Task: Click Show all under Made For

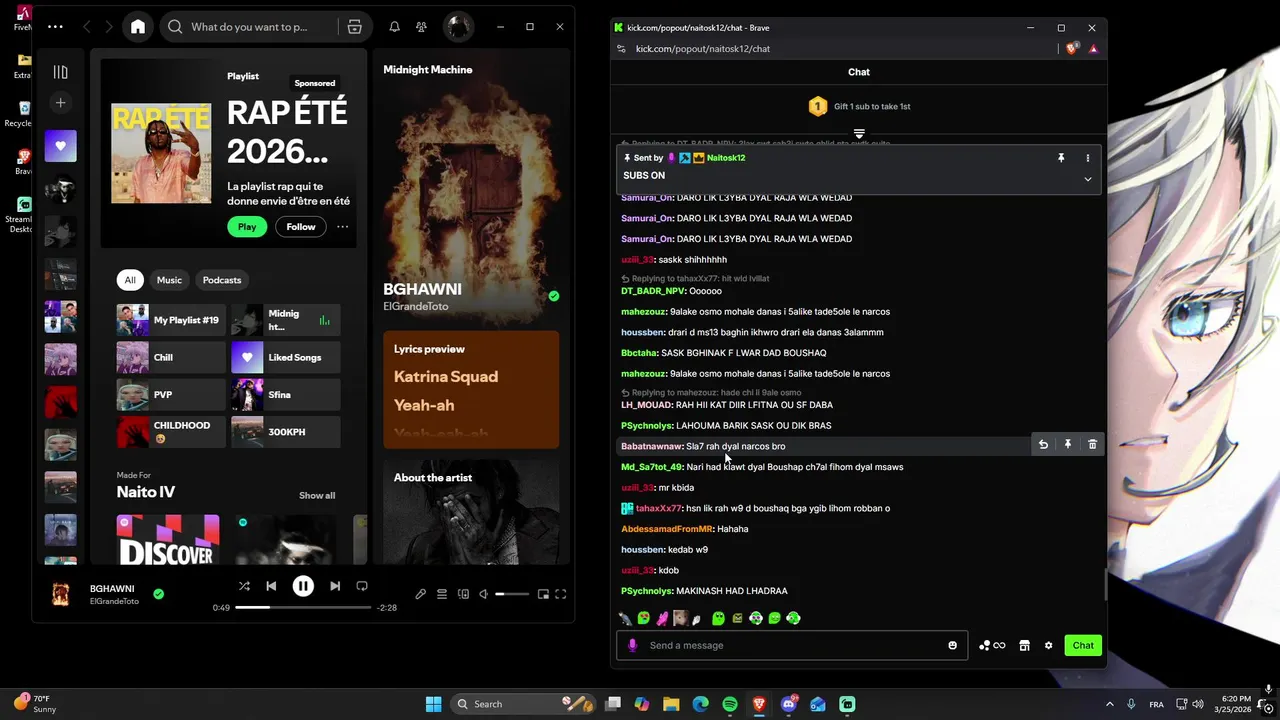Action: tap(317, 495)
